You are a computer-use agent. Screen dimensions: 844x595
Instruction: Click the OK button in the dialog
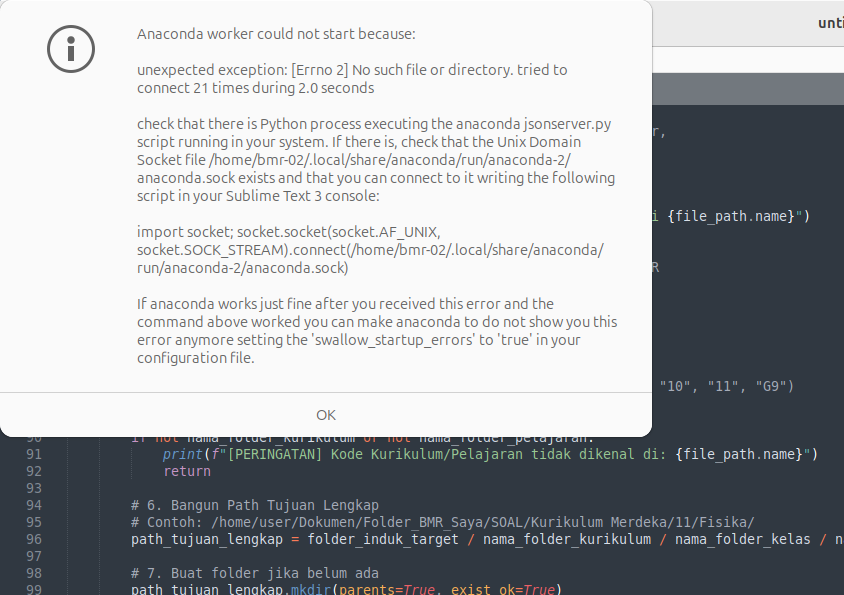click(326, 415)
